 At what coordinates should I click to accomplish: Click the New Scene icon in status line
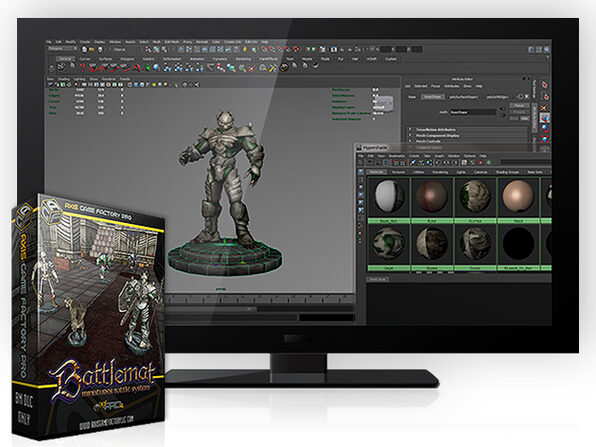click(84, 49)
